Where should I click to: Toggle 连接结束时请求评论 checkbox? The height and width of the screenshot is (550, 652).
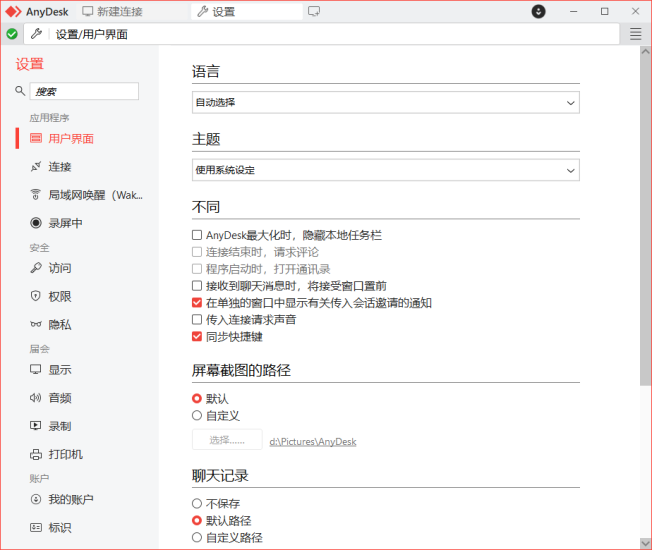point(197,252)
